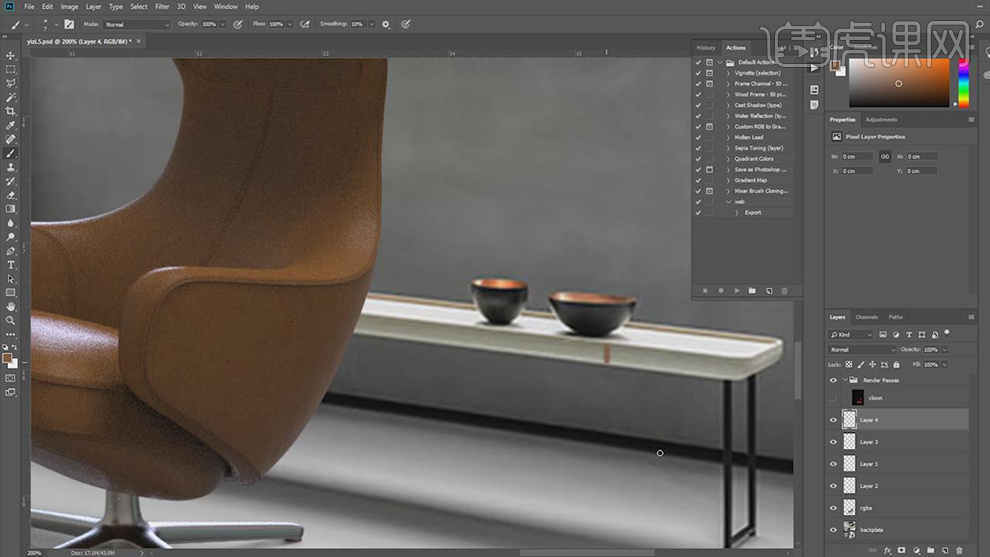Screen dimensions: 990x557
Task: Open the layer blend mode Normal dropdown
Action: [x=863, y=350]
